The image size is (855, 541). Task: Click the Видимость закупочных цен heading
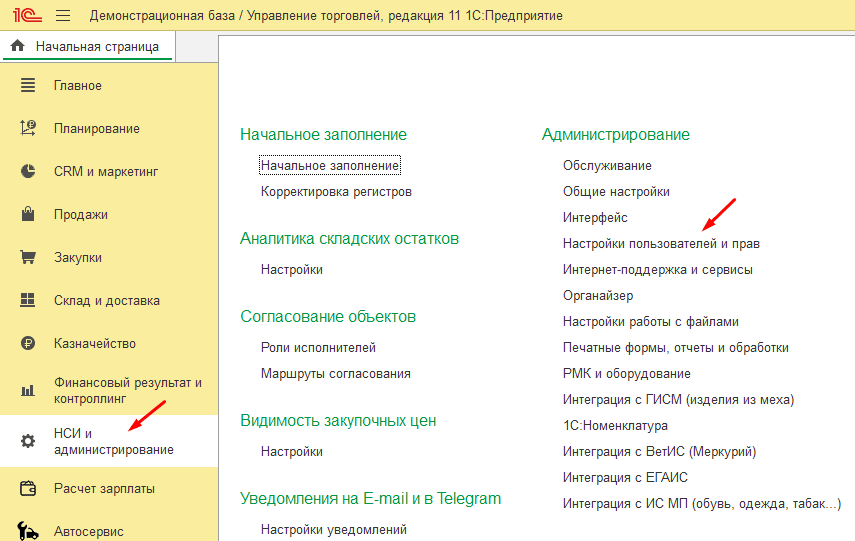[338, 420]
